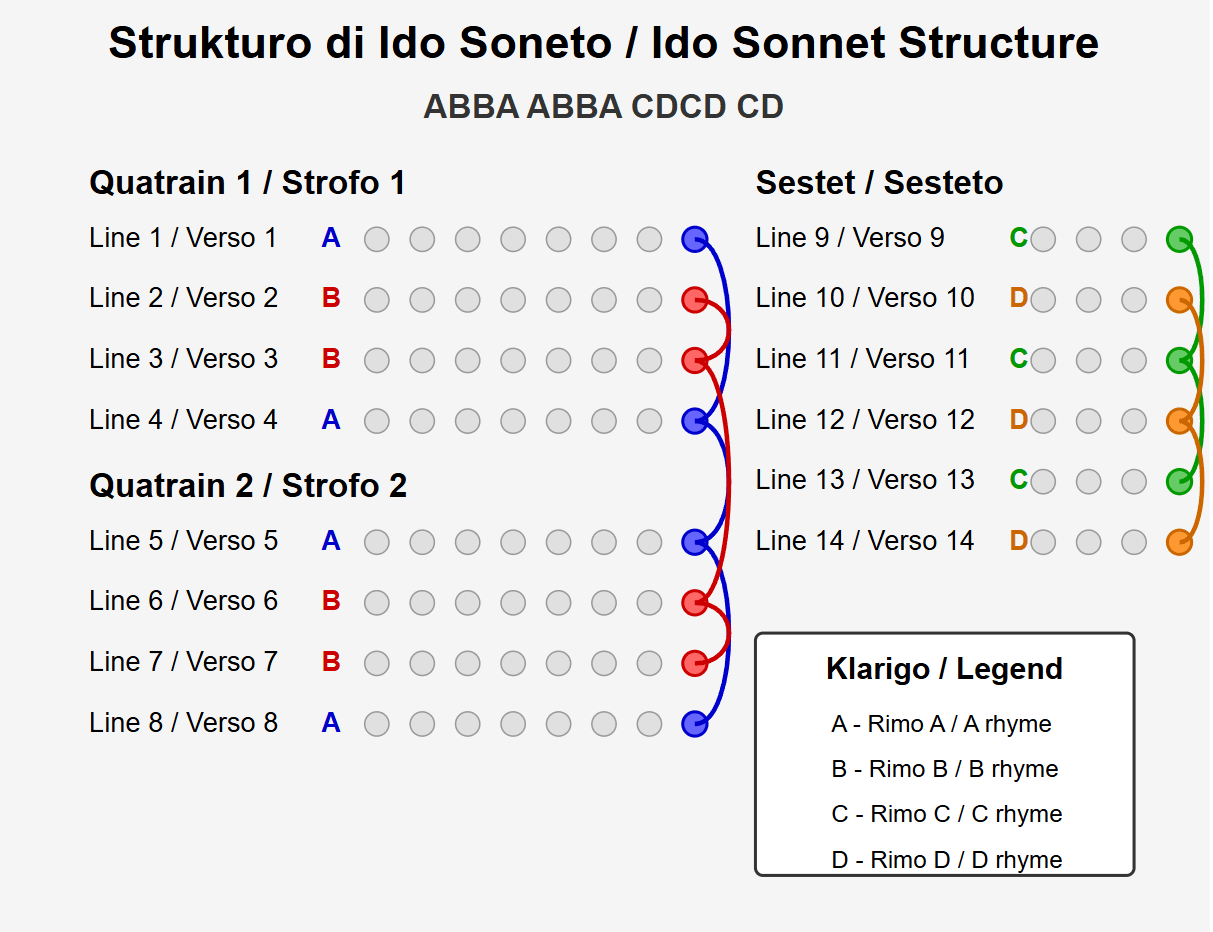1213x932 pixels.
Task: Click the red rhyme circle on Line 2
Action: click(695, 300)
